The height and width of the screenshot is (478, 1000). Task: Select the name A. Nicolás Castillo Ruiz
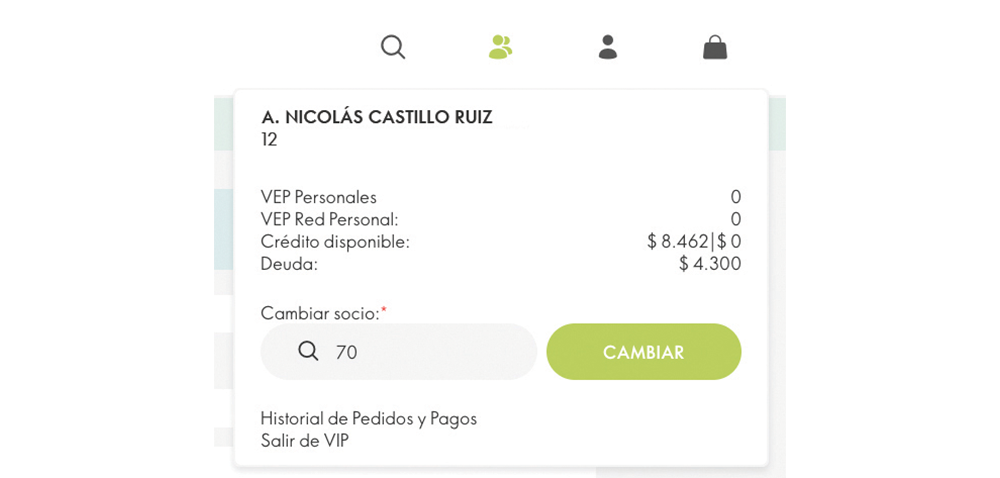376,117
